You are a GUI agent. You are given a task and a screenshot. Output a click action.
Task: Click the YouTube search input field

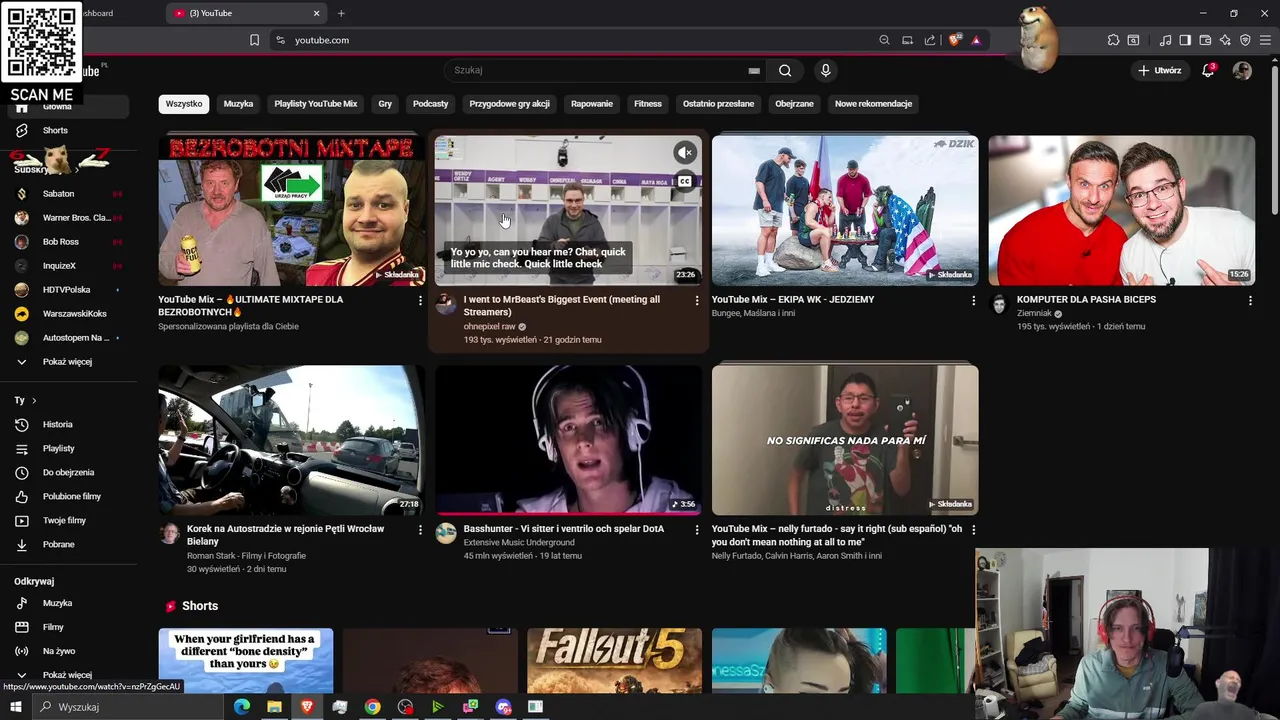(600, 70)
